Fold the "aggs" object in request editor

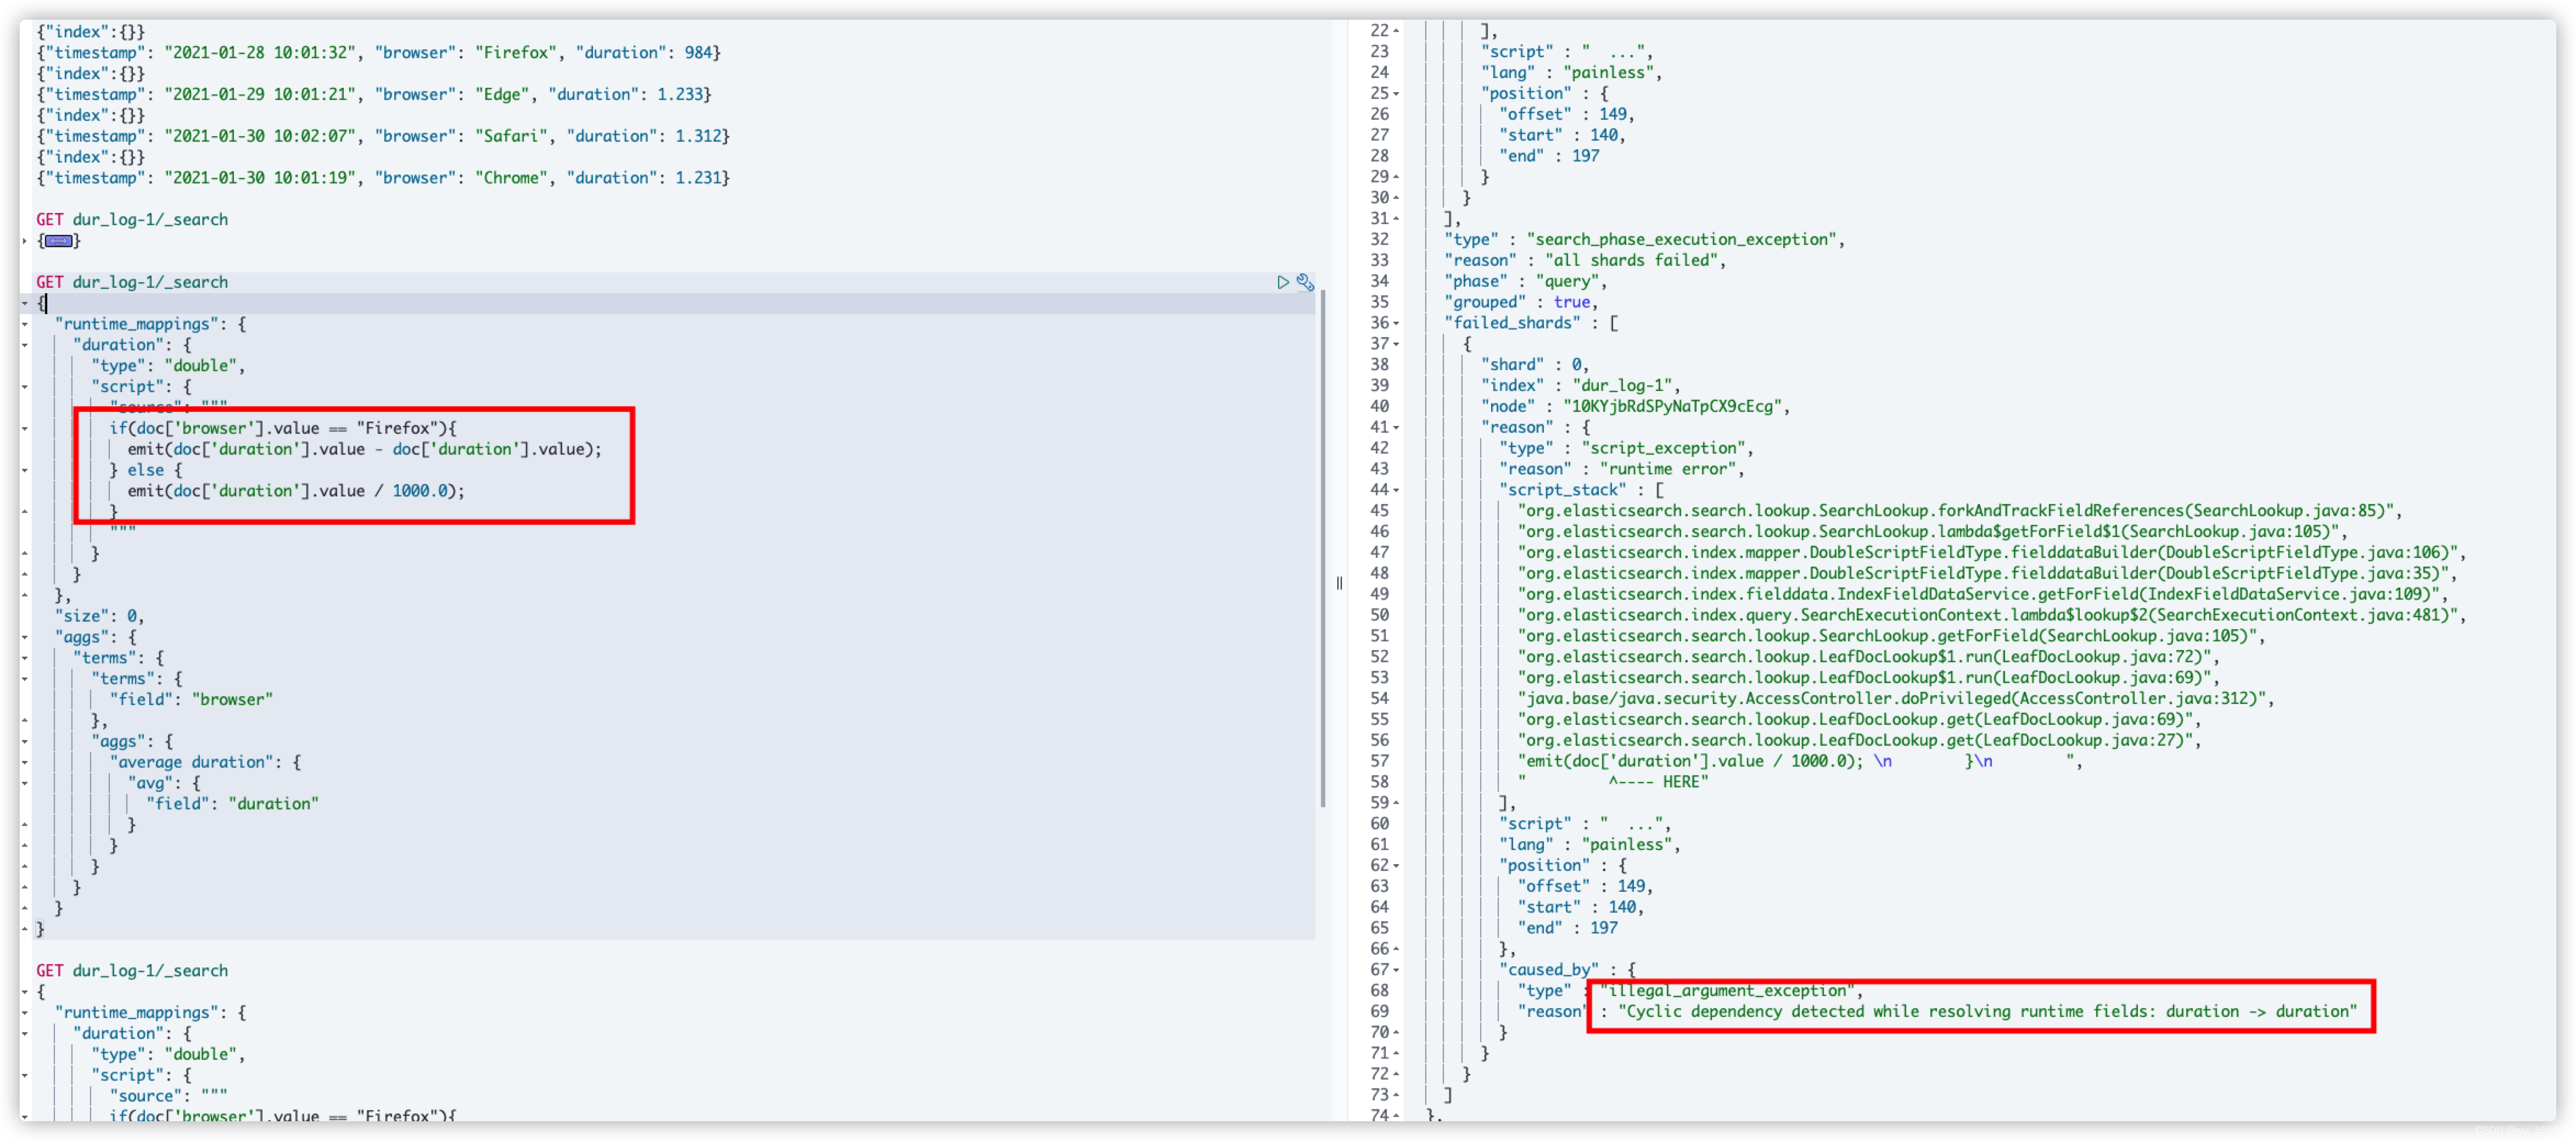25,637
